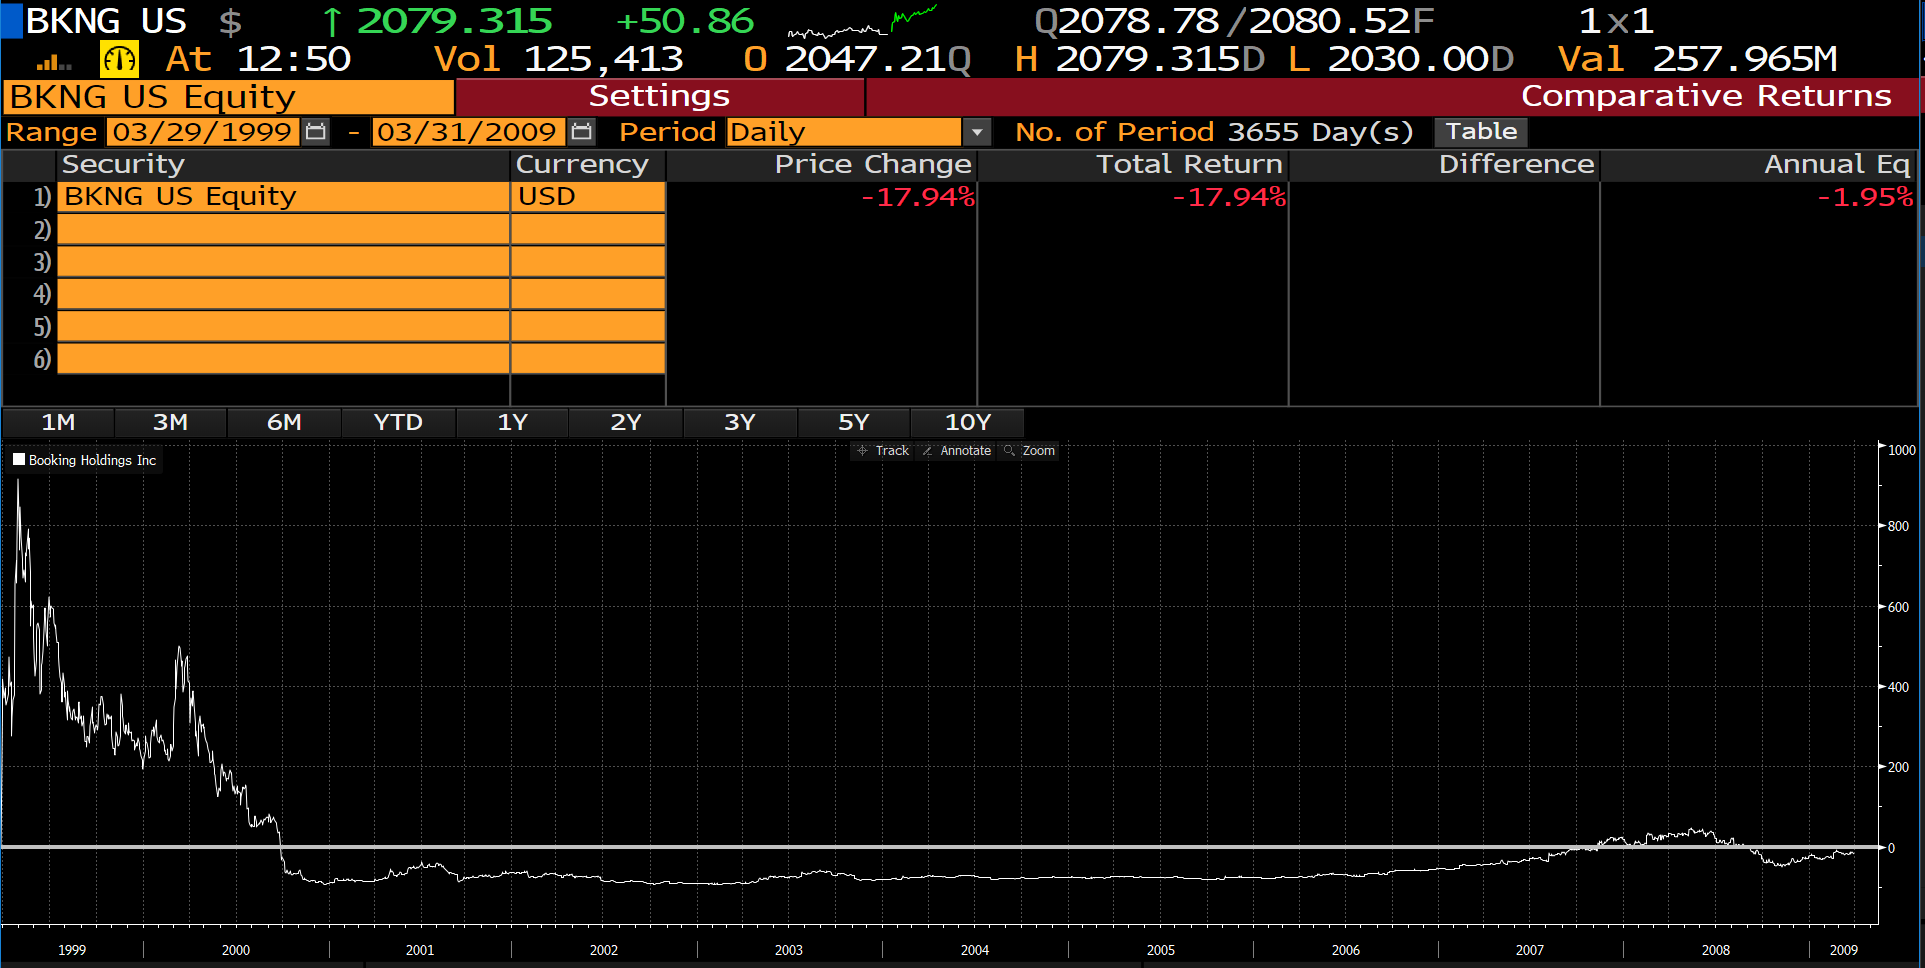Expand the Period Daily dropdown arrow
This screenshot has width=1925, height=968.
[x=976, y=132]
